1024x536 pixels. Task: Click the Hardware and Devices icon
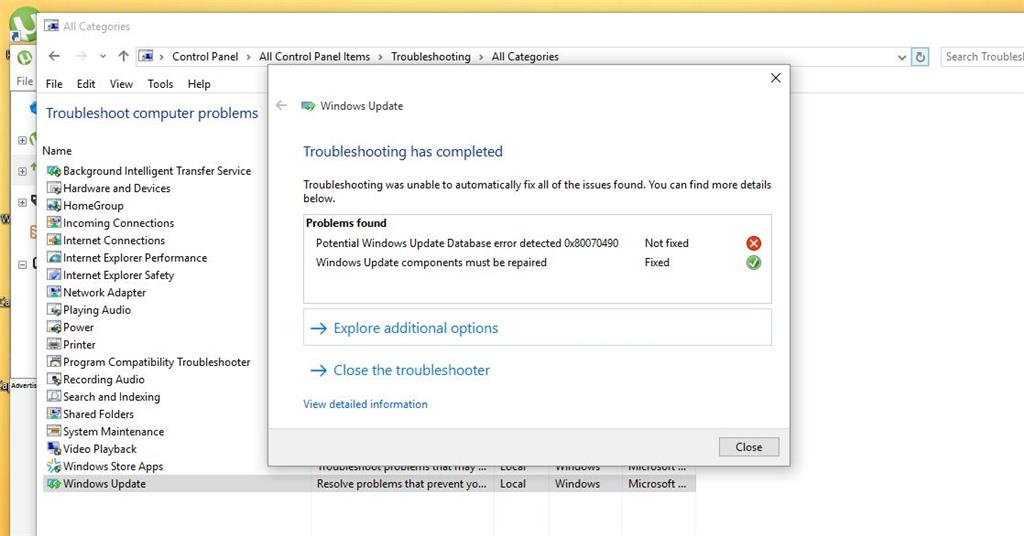click(x=54, y=188)
